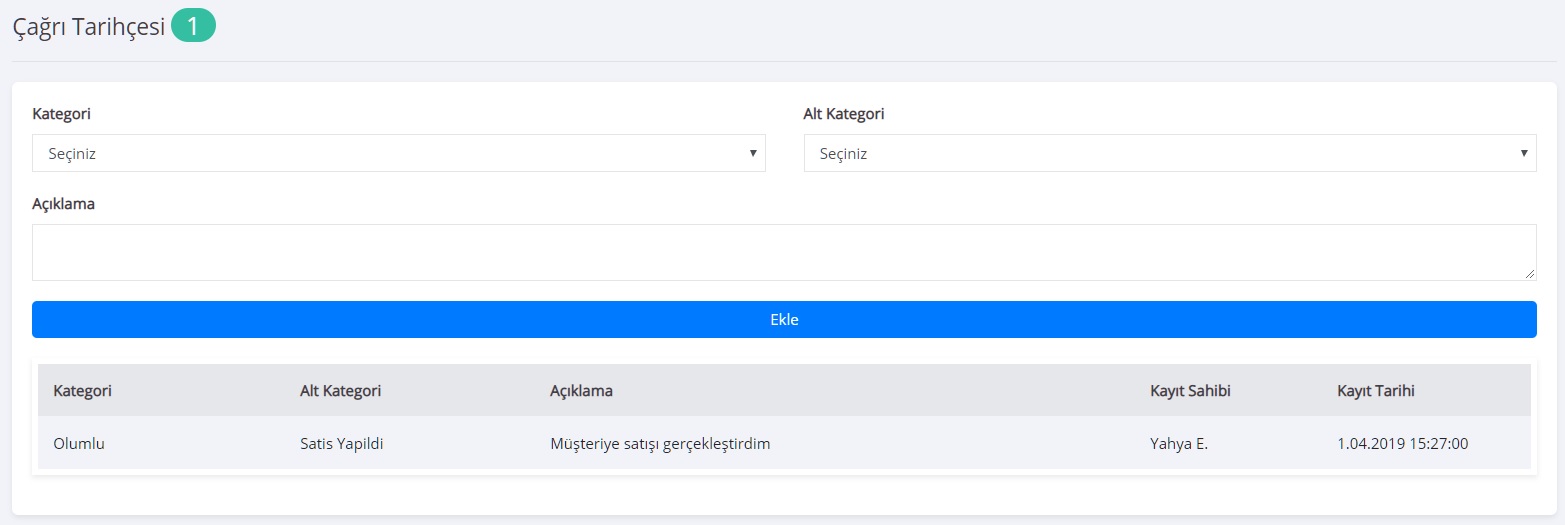Click the Açıklama label above the text area
The image size is (1565, 525).
click(x=63, y=204)
